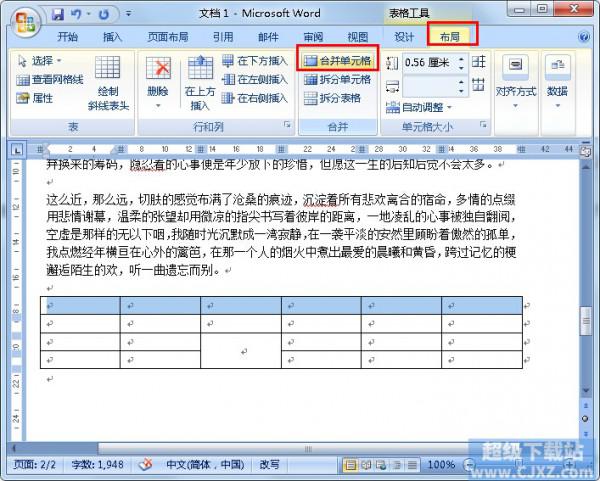Undo the last action

[x=76, y=15]
